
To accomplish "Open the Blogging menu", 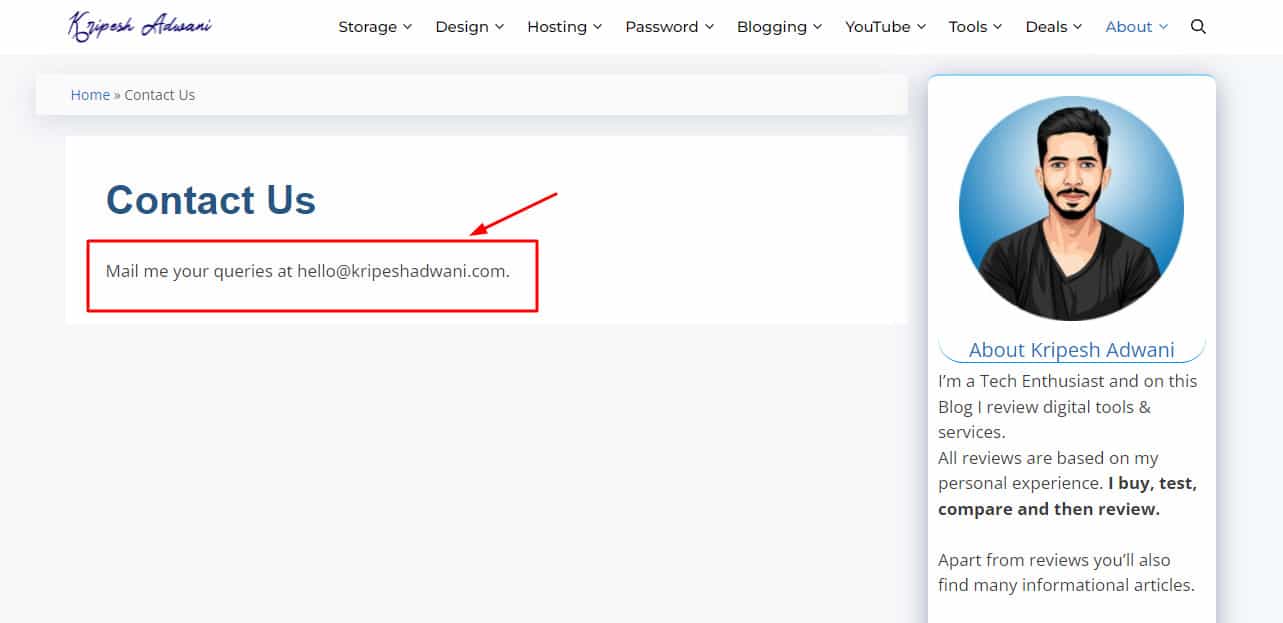I will pos(780,27).
